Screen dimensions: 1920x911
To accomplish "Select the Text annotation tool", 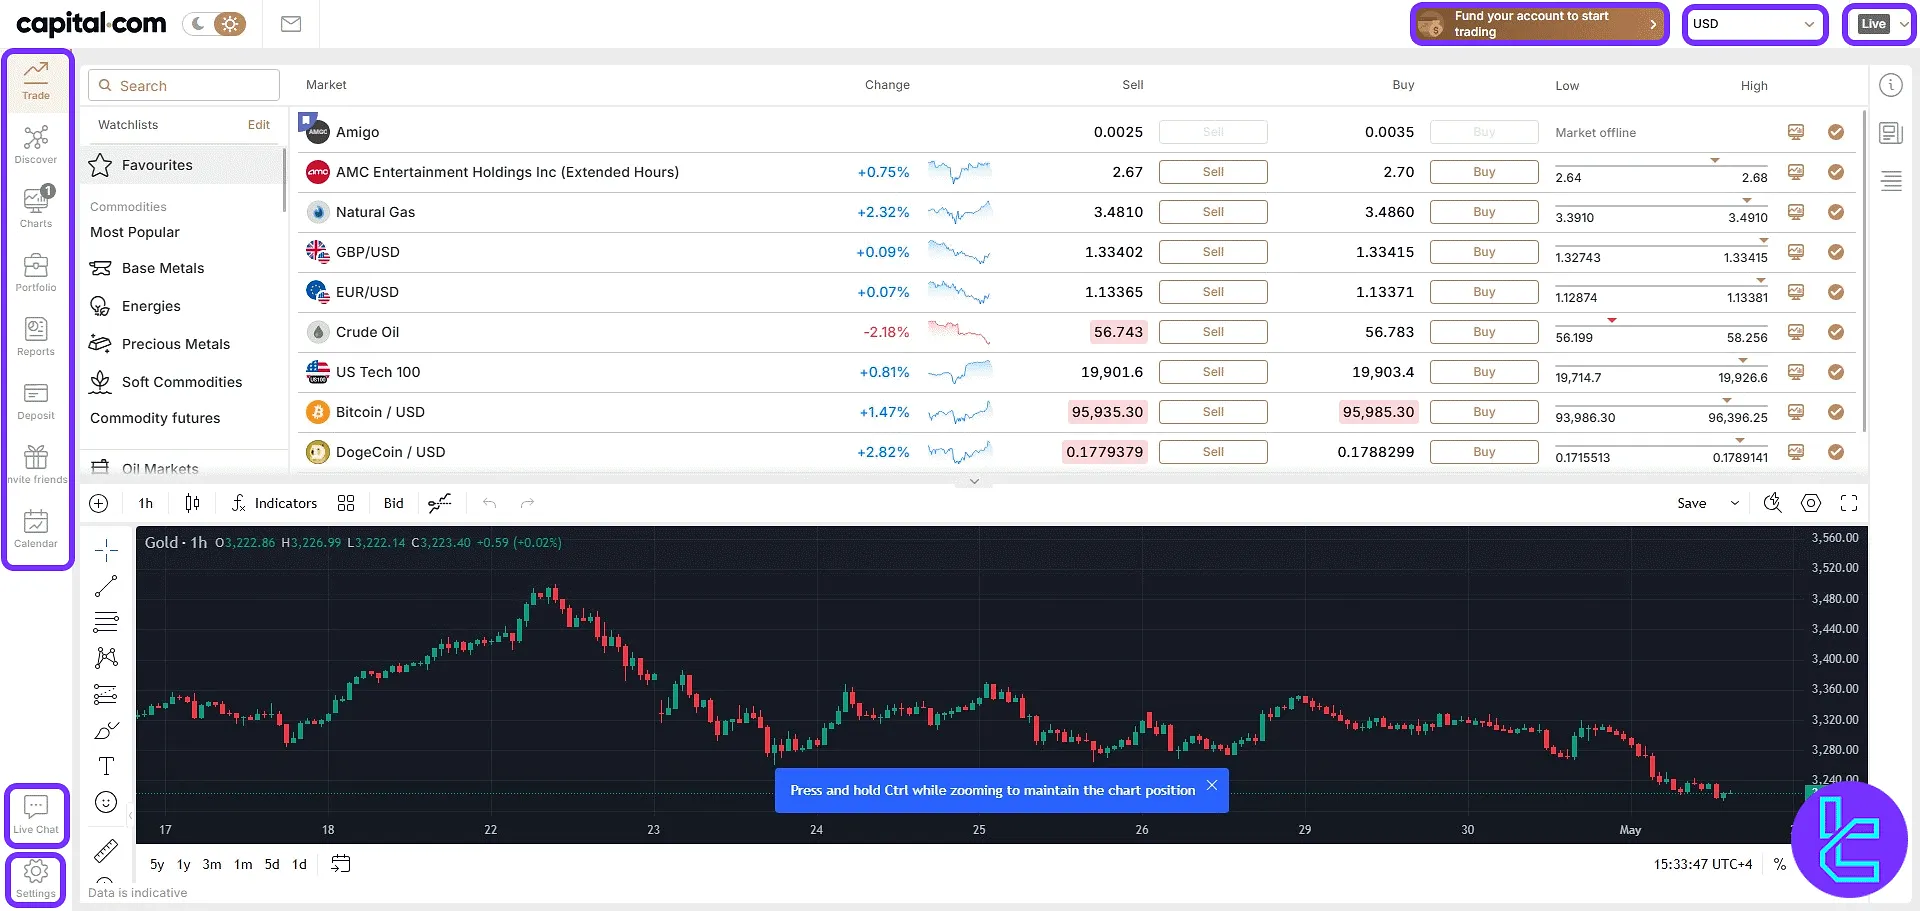I will click(106, 766).
